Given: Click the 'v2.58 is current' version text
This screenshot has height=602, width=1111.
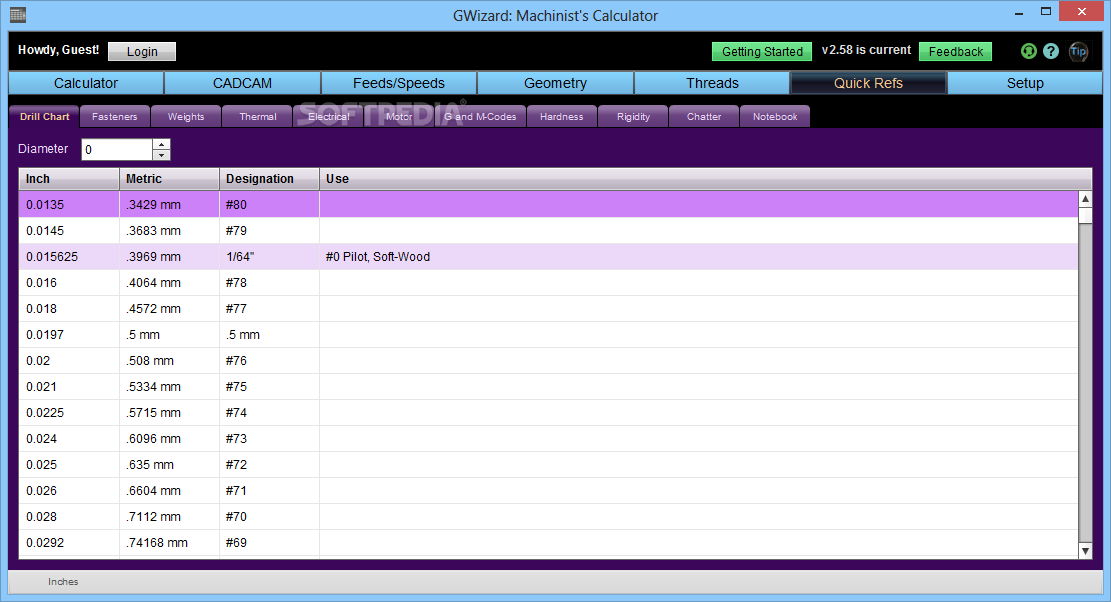Looking at the screenshot, I should 866,50.
